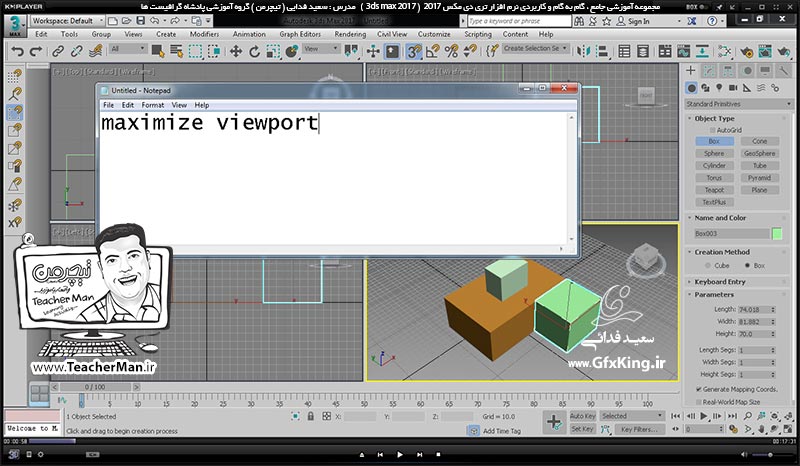Viewport: 800px width, 466px height.
Task: Select the Lights category icon
Action: [719, 88]
